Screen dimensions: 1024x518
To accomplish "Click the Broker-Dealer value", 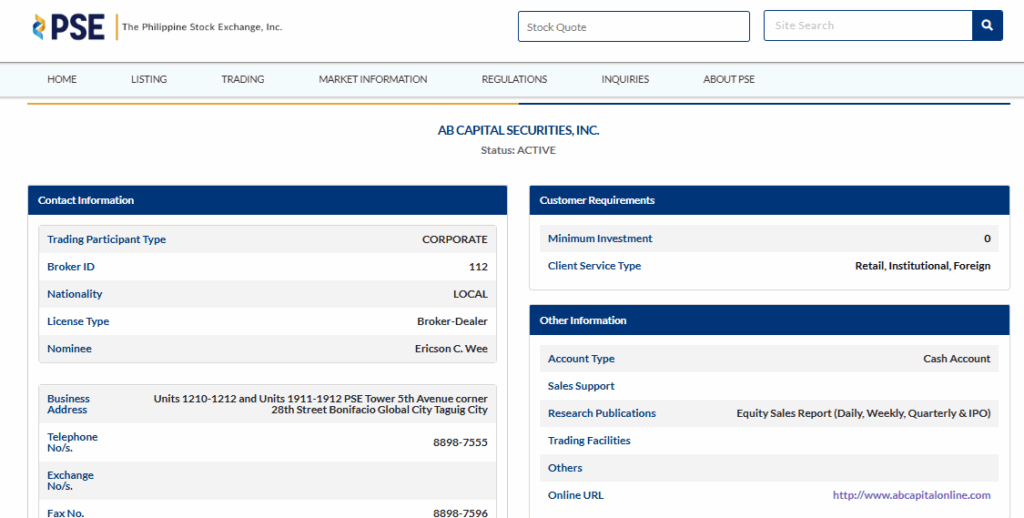I will [452, 321].
